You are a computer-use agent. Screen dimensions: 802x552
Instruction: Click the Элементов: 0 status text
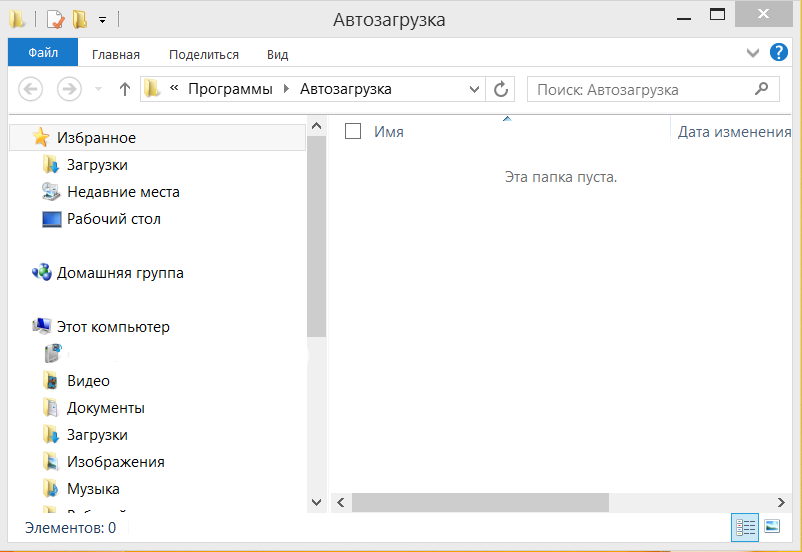(x=71, y=527)
